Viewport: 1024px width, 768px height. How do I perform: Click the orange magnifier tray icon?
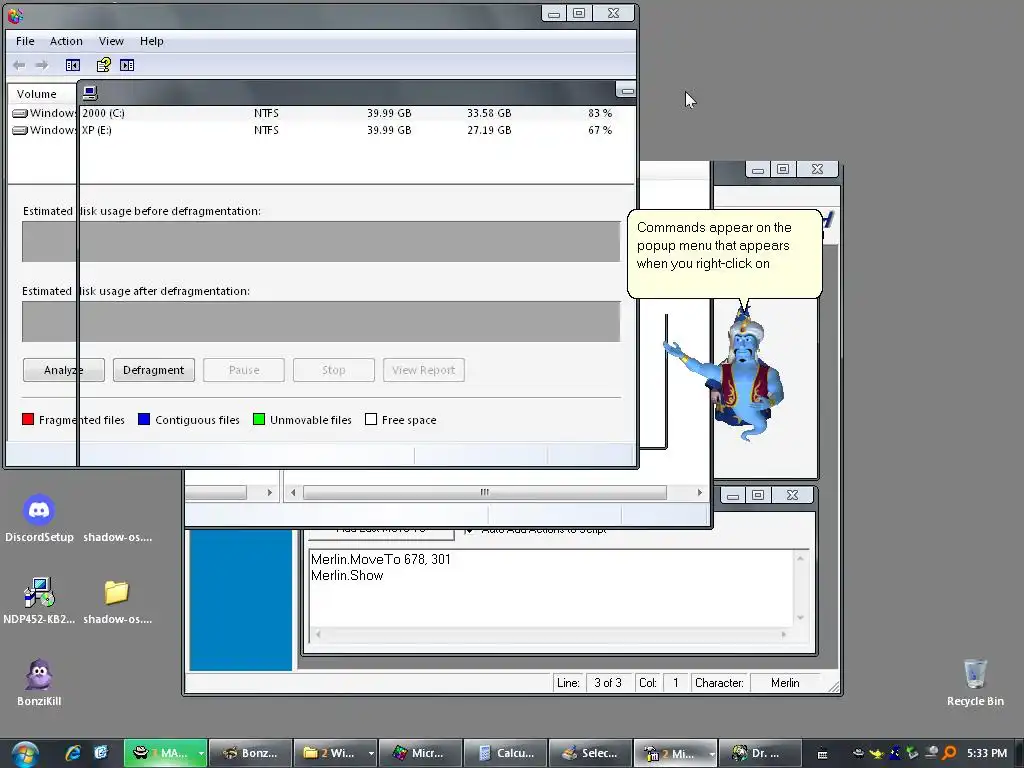coord(949,753)
